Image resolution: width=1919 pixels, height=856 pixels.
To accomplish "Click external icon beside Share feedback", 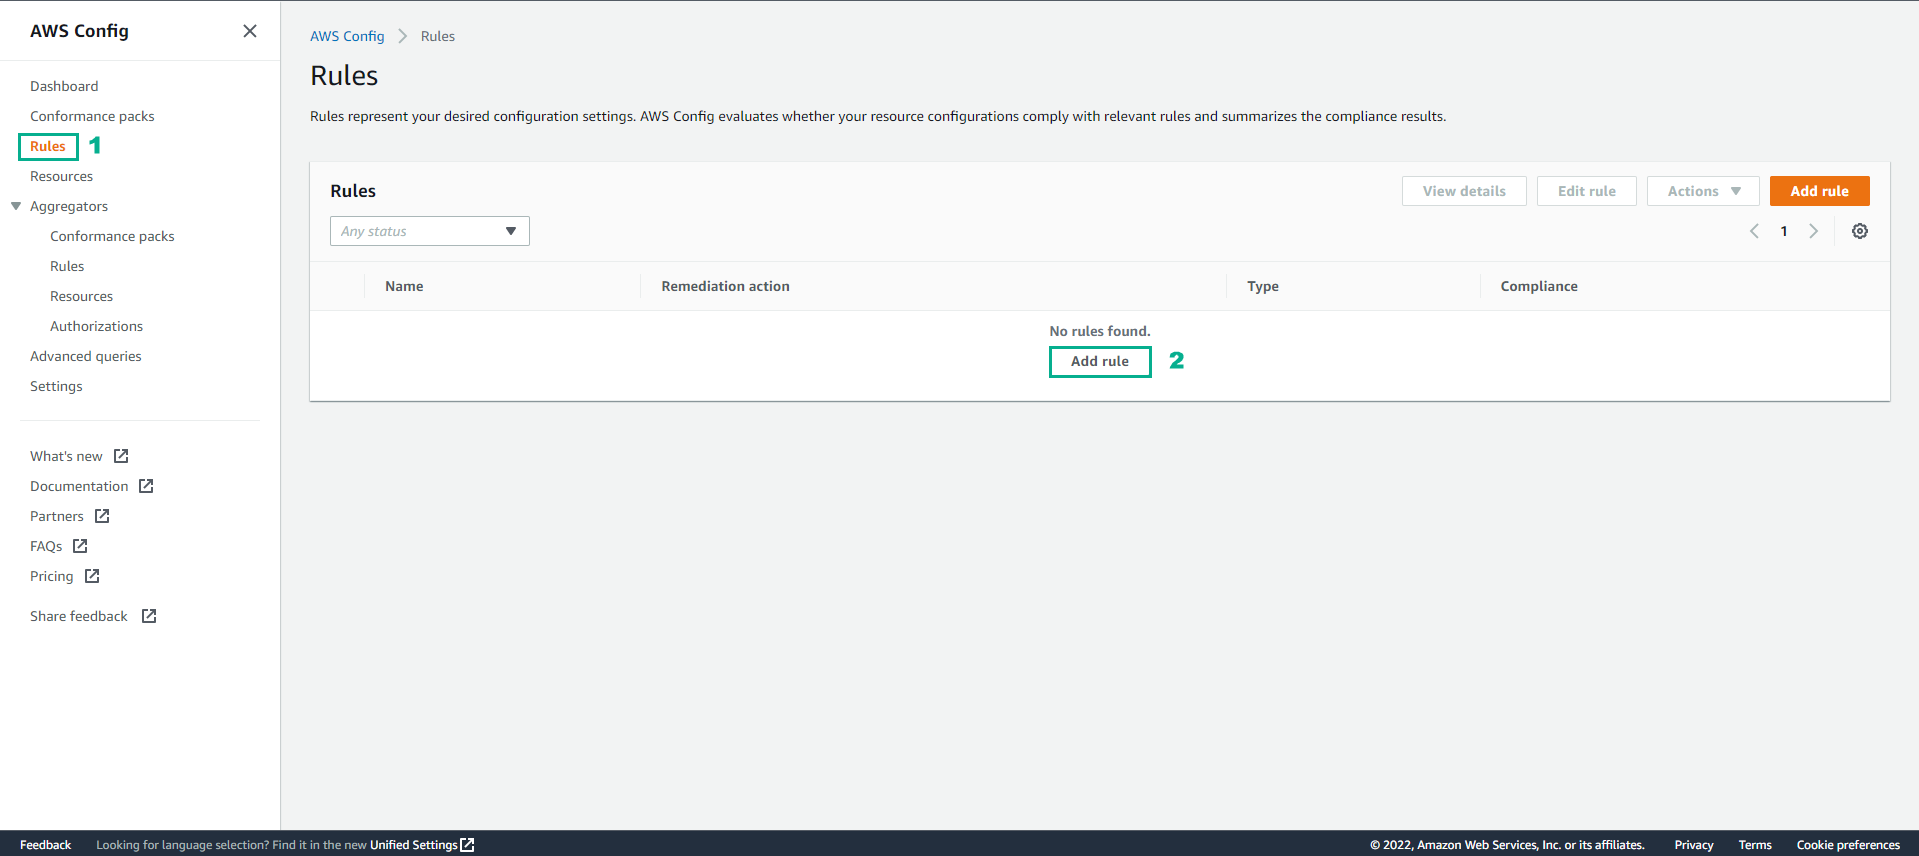I will coord(149,616).
